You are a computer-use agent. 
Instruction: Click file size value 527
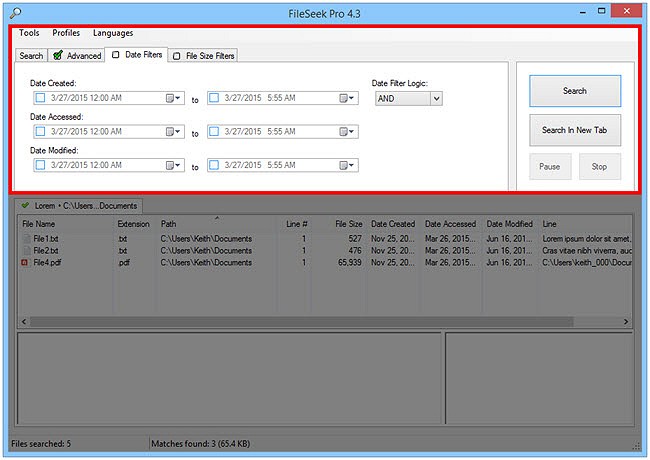click(355, 239)
